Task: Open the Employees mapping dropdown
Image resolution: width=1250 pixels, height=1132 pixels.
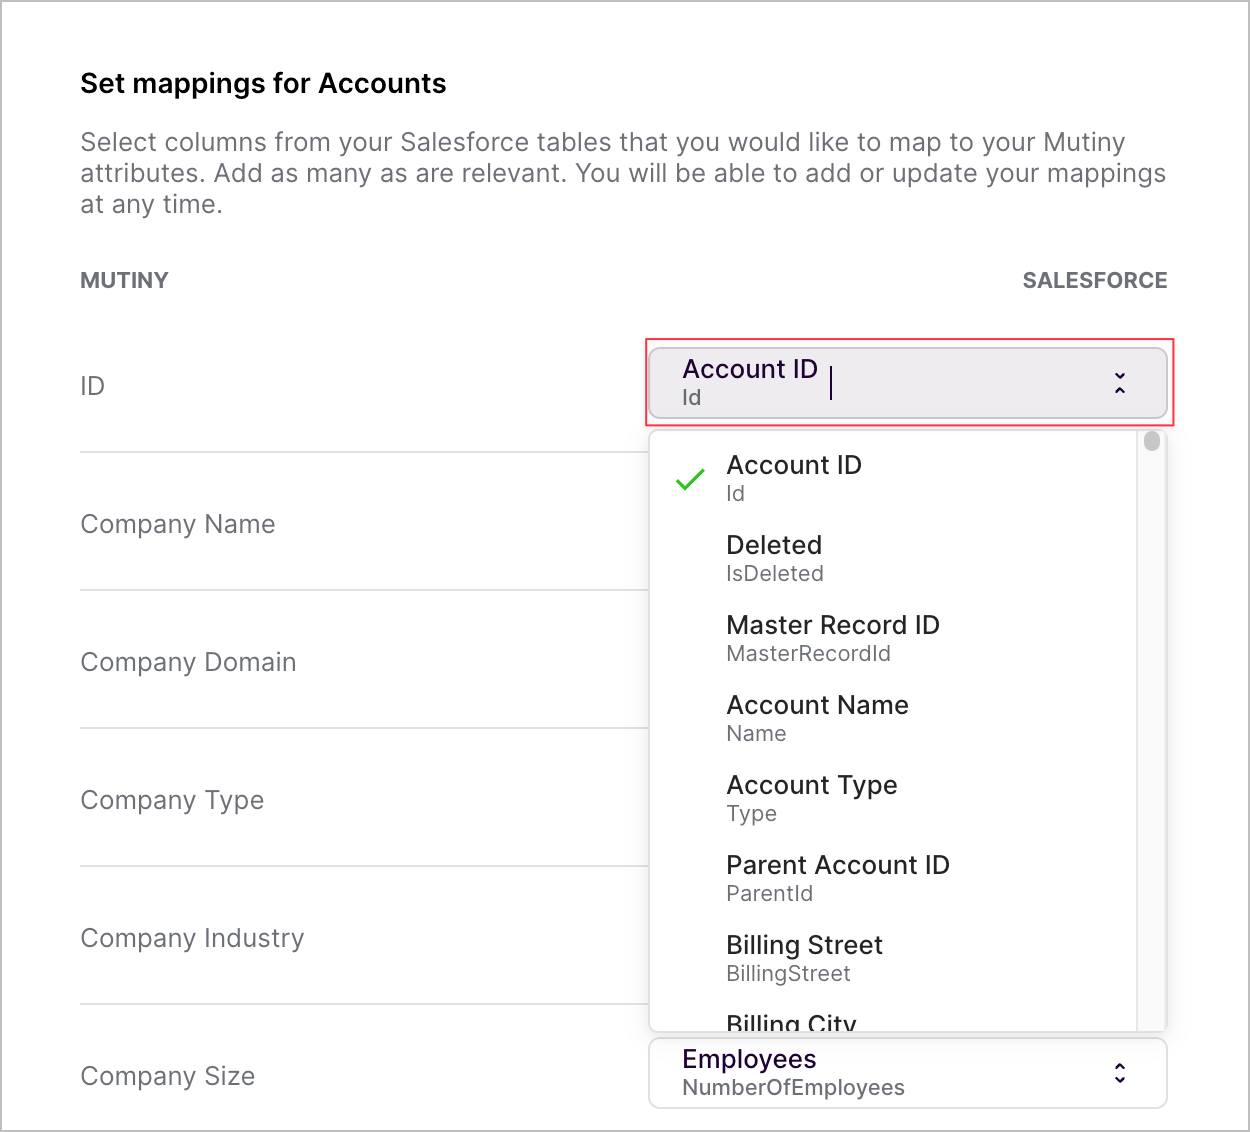Action: 900,1073
